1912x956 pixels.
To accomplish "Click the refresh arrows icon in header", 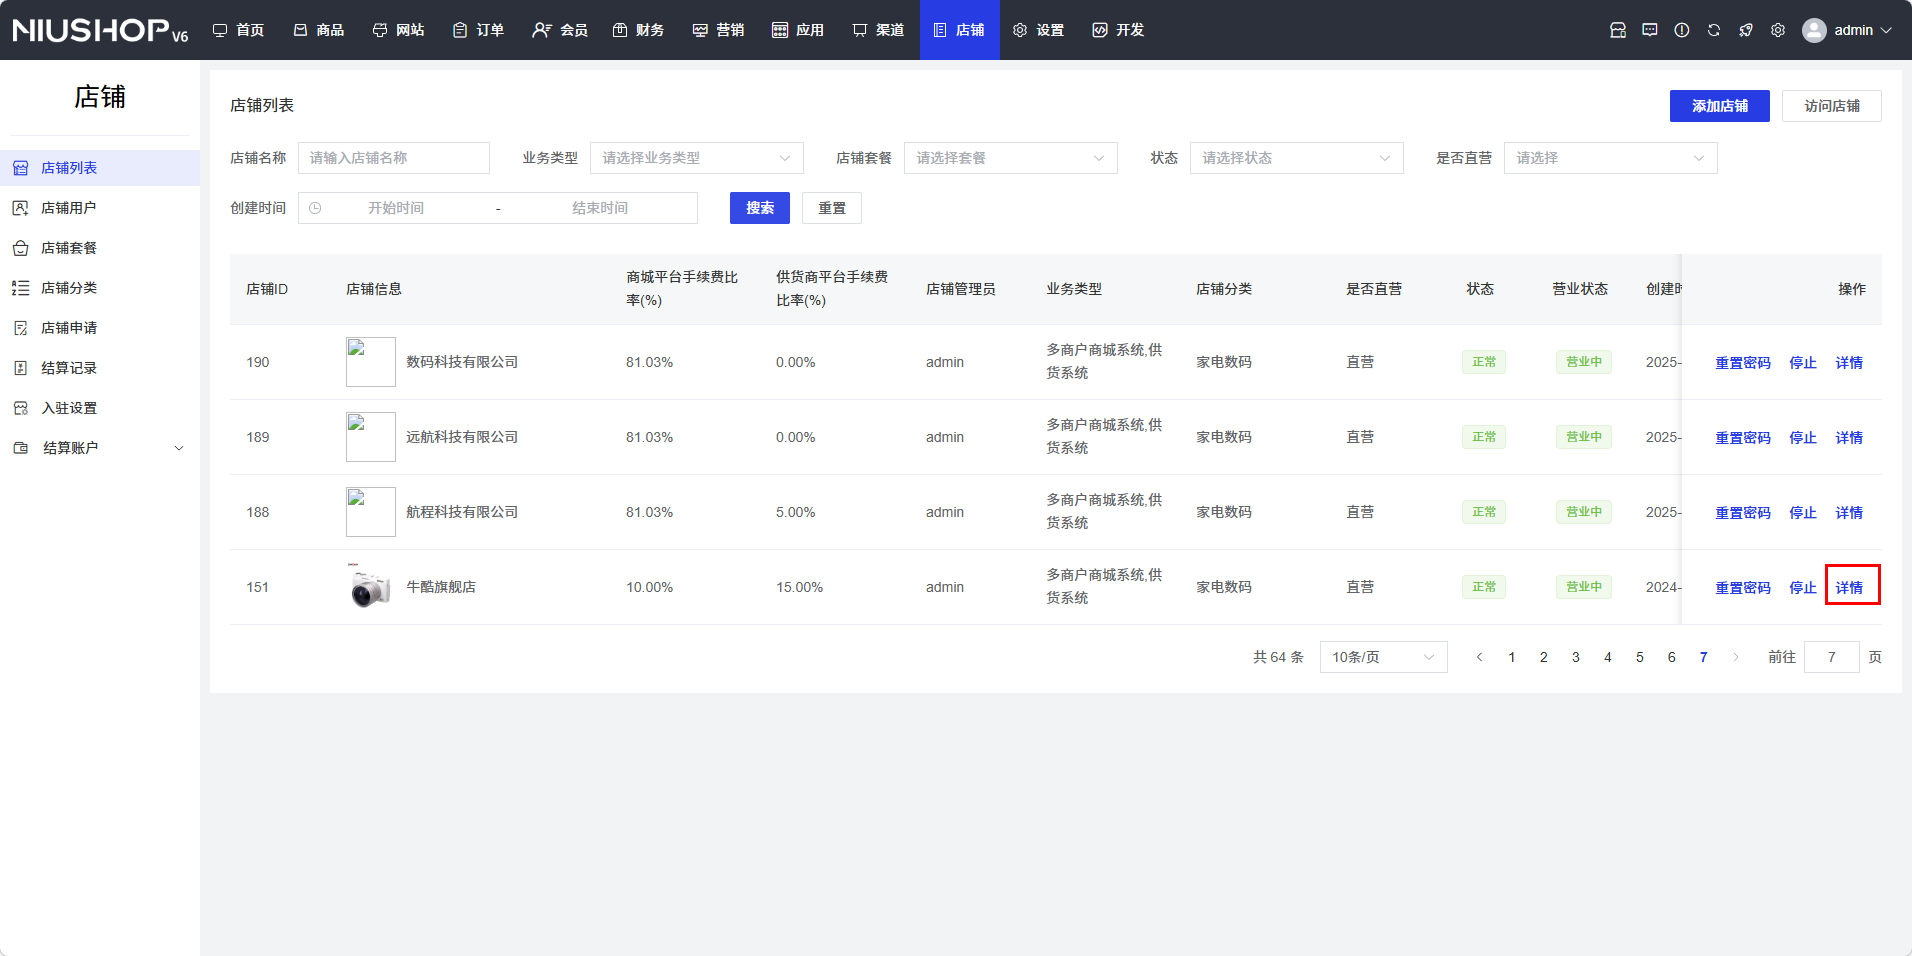I will (x=1714, y=30).
